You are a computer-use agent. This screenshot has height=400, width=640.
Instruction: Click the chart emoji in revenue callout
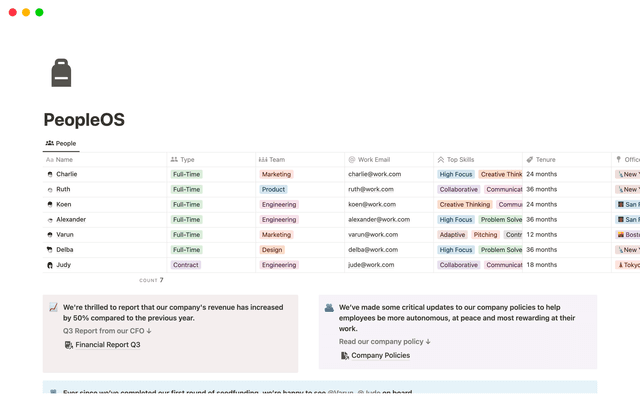pyautogui.click(x=53, y=308)
